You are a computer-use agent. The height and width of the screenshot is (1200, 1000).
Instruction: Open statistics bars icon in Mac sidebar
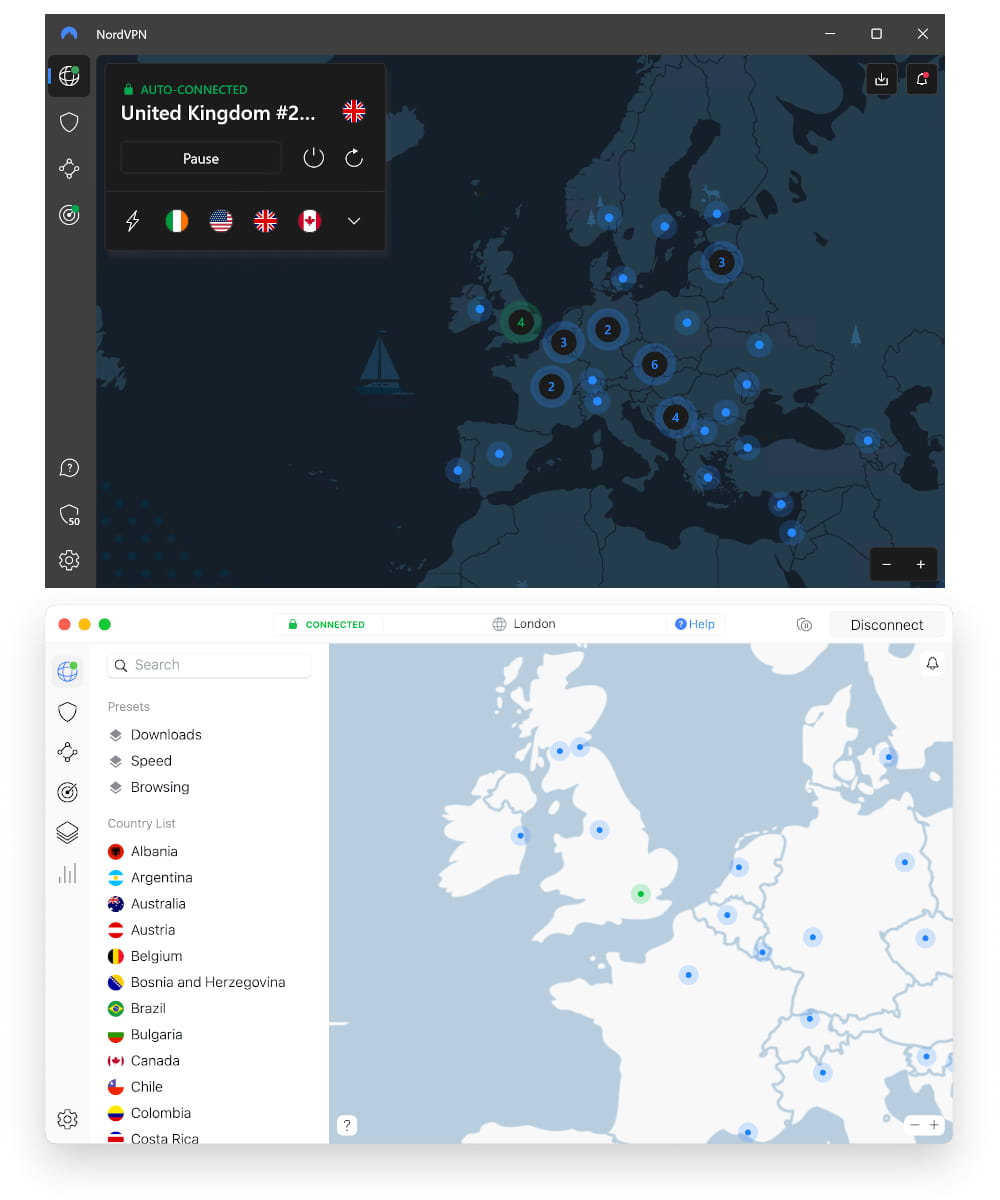(x=67, y=873)
